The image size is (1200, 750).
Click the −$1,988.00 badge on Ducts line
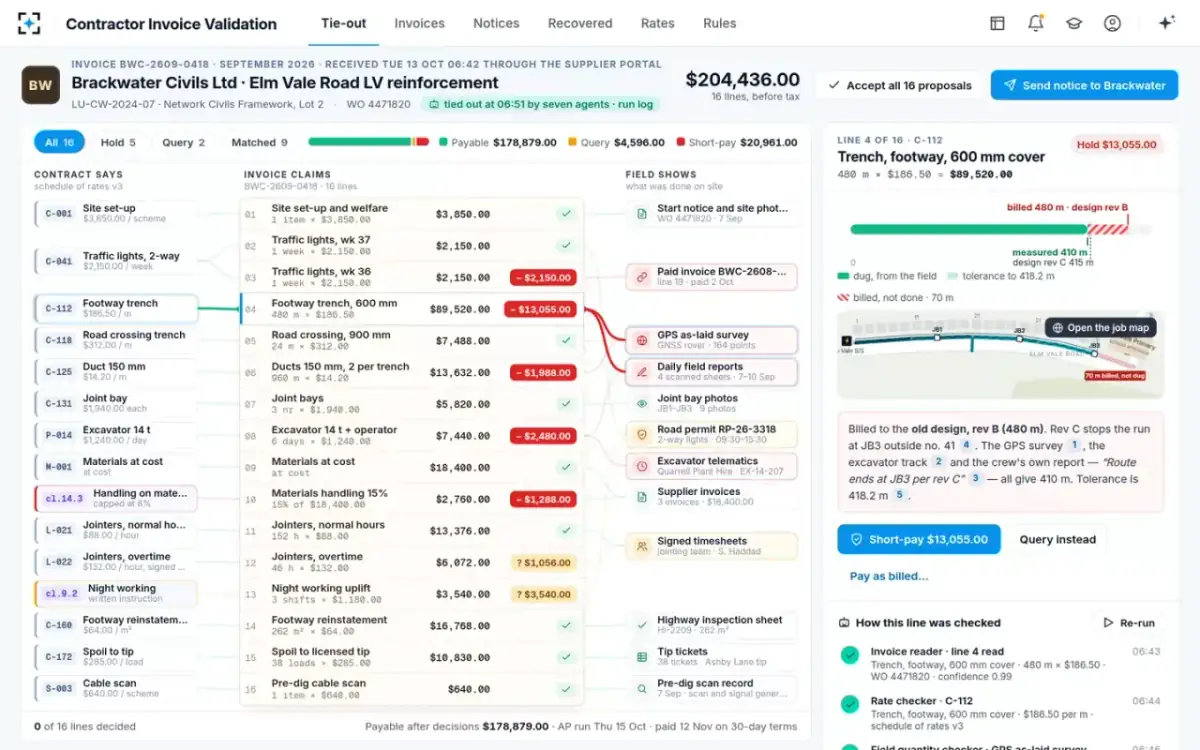(542, 372)
